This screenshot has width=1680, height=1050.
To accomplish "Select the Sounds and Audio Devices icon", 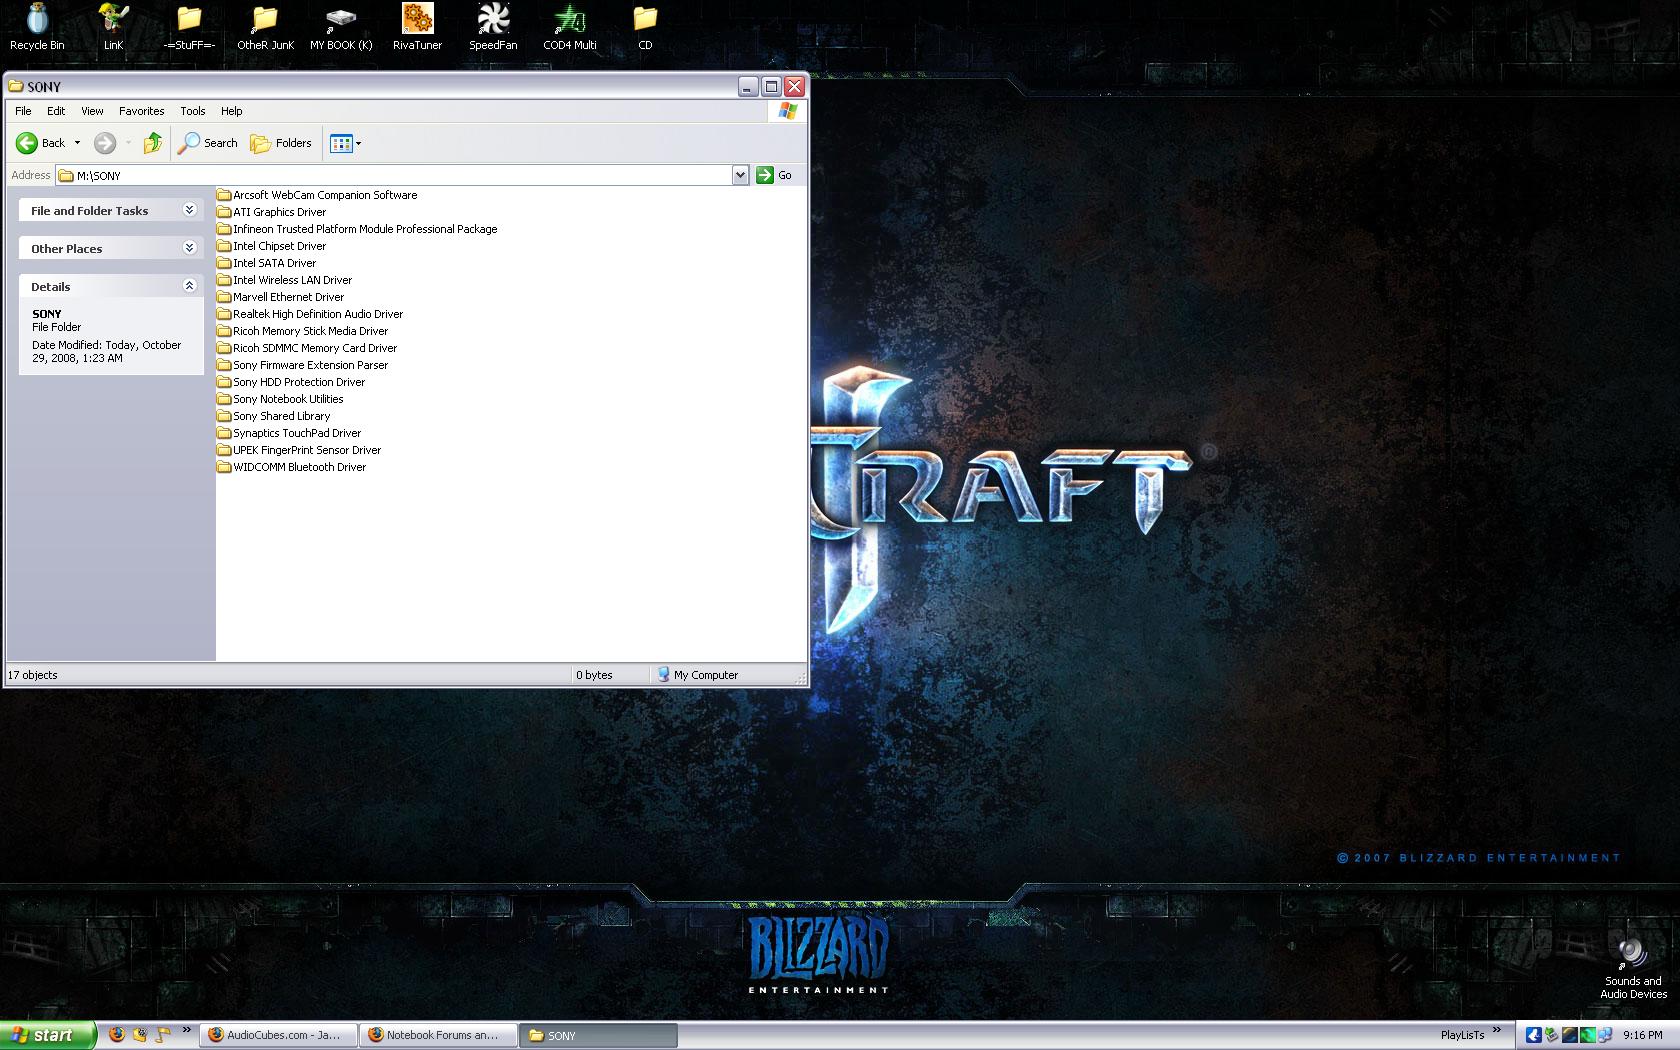I will point(1633,968).
